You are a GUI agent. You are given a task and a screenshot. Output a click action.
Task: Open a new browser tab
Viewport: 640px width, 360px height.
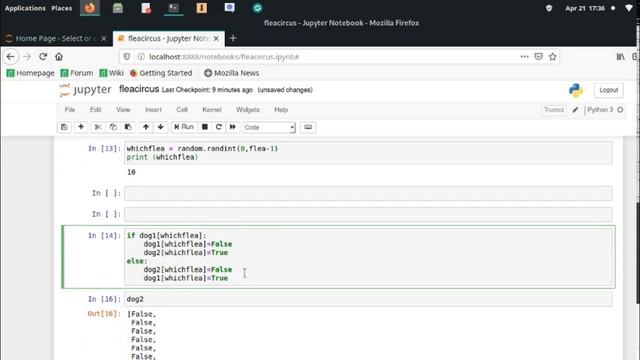233,38
